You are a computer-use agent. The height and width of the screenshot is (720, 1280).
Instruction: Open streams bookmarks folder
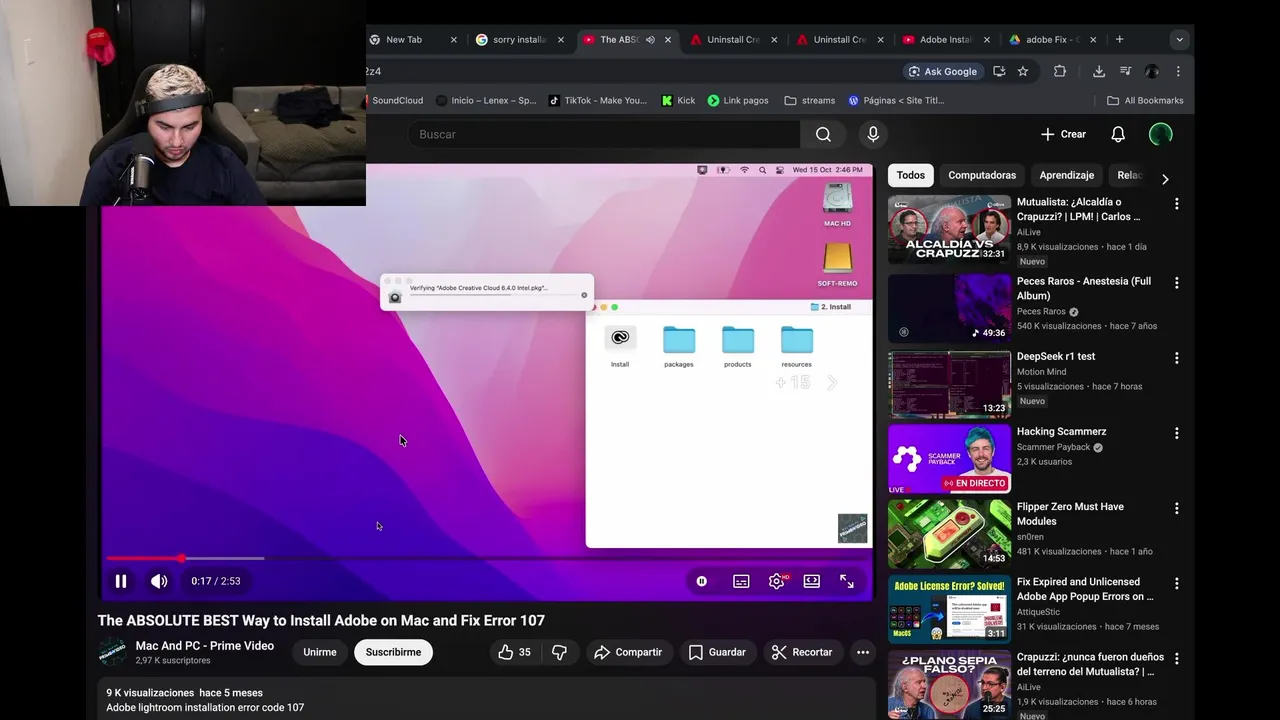click(810, 100)
